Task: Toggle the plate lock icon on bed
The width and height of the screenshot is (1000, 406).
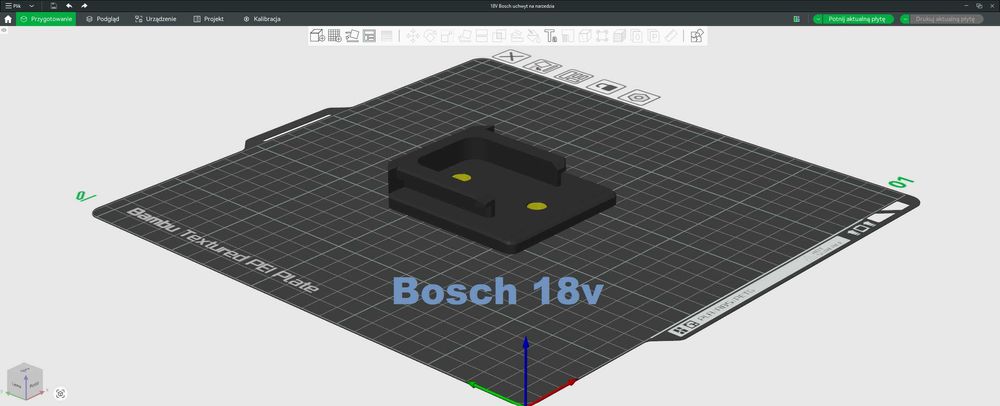Action: click(x=607, y=87)
